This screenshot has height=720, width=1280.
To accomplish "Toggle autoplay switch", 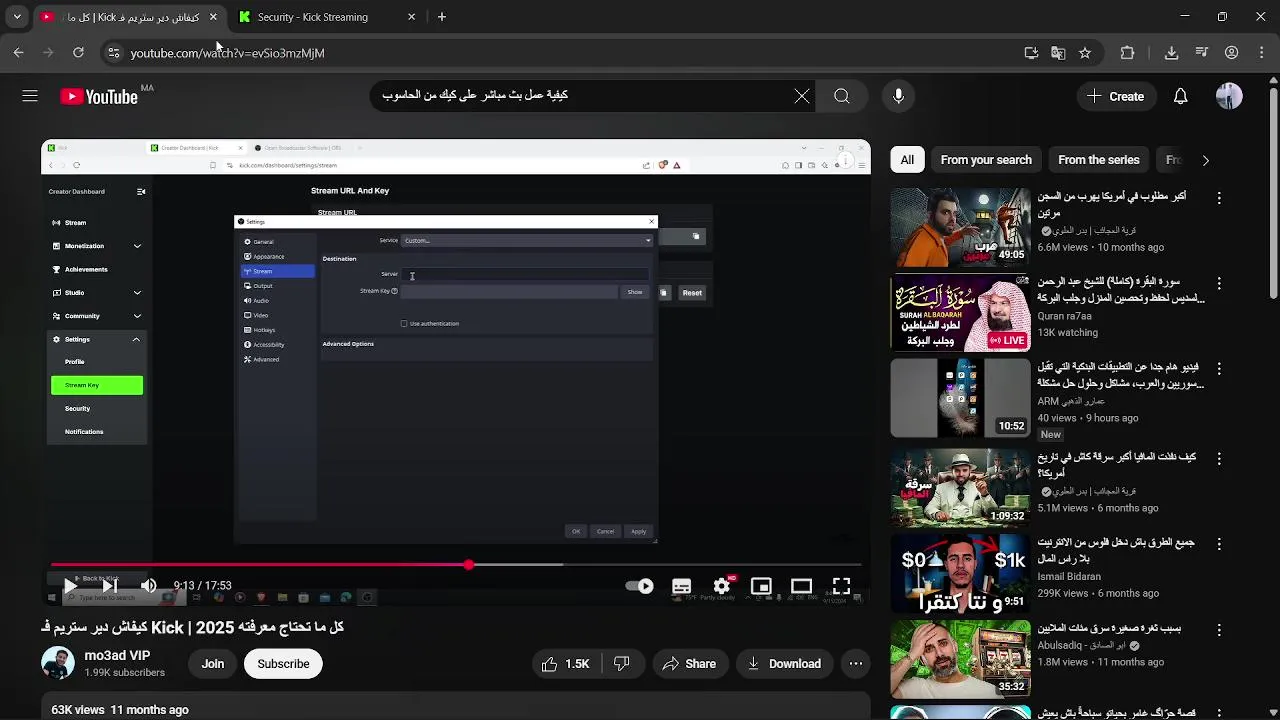I will [639, 586].
